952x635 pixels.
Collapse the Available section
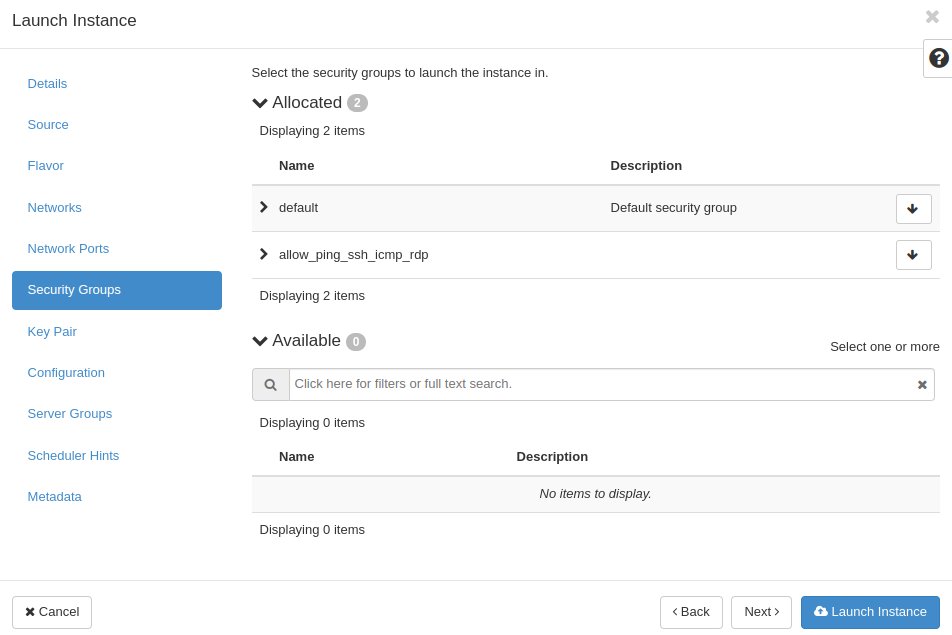(260, 341)
